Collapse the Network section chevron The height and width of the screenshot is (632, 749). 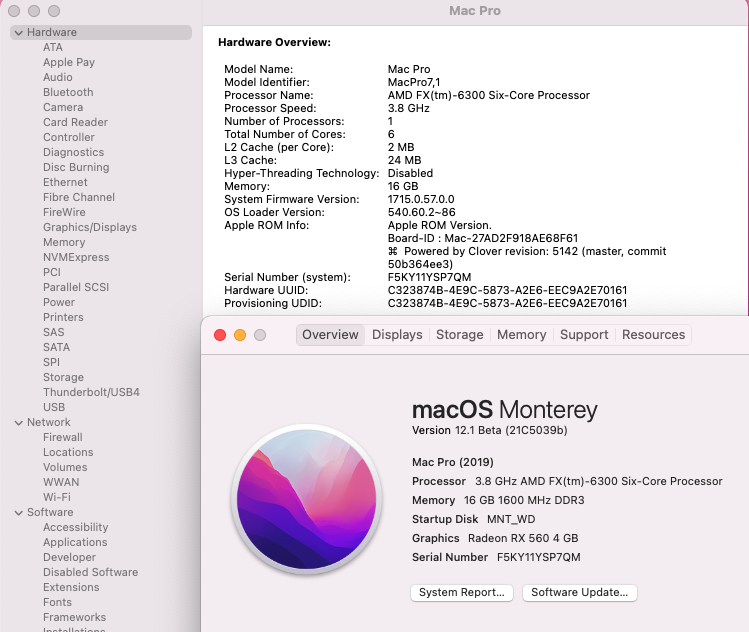(19, 423)
